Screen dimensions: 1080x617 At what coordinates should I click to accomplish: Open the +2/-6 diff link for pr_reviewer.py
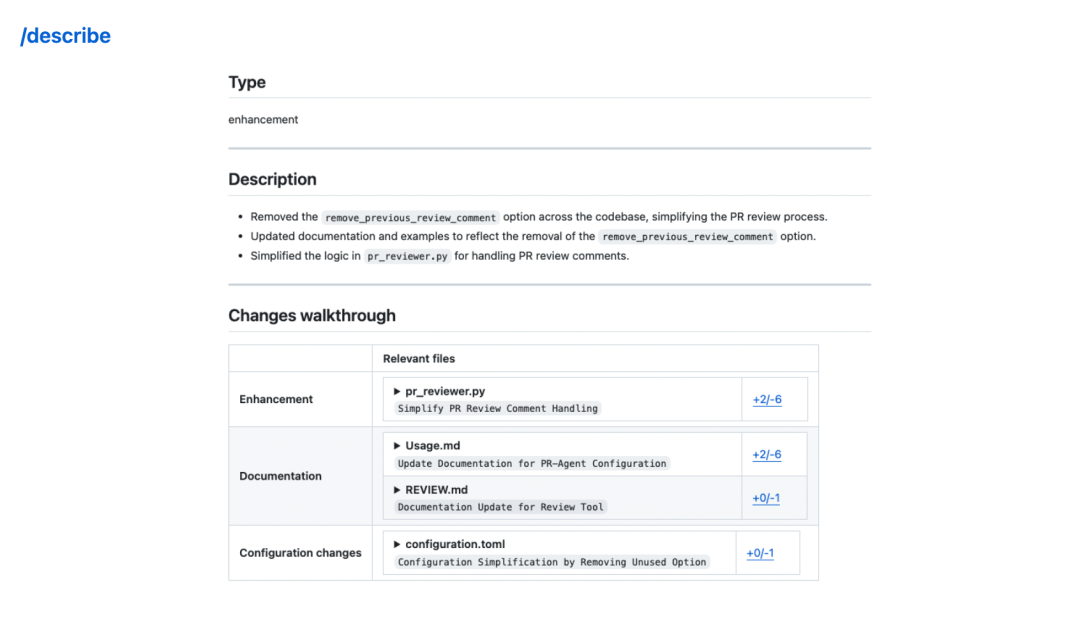[x=767, y=400]
